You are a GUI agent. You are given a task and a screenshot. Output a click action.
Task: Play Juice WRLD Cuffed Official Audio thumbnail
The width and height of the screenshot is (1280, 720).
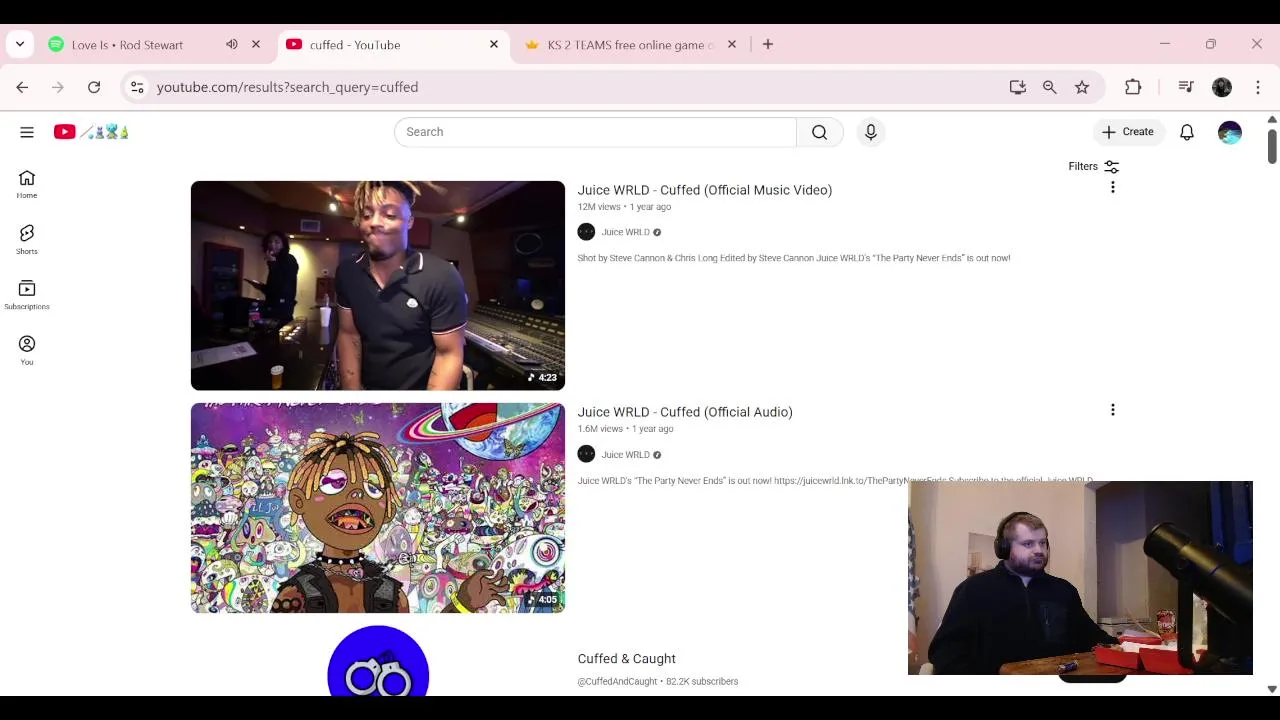pyautogui.click(x=378, y=508)
